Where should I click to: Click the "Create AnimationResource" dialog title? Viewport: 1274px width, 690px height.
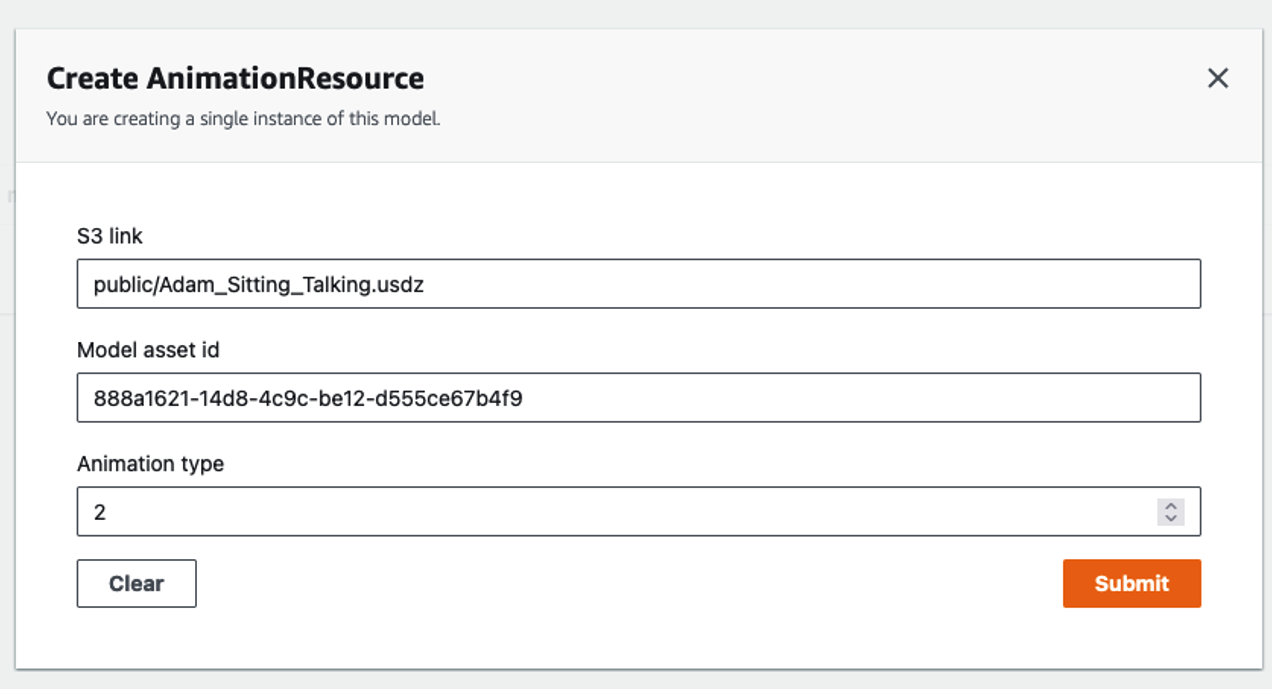point(235,78)
